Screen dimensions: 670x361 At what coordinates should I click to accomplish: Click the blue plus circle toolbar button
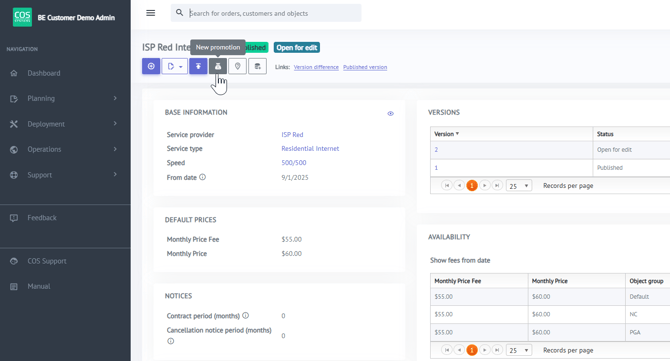coord(151,66)
